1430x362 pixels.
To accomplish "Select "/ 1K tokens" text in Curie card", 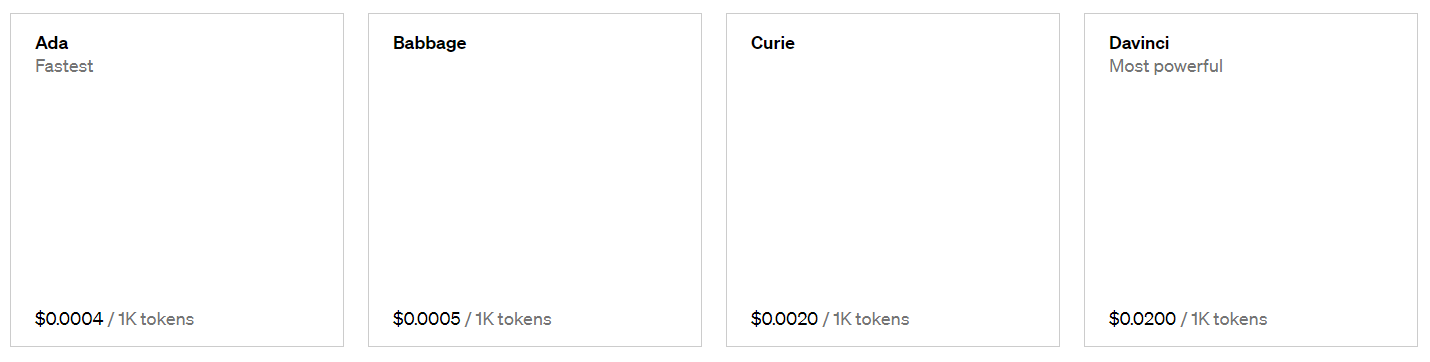I will coord(866,319).
